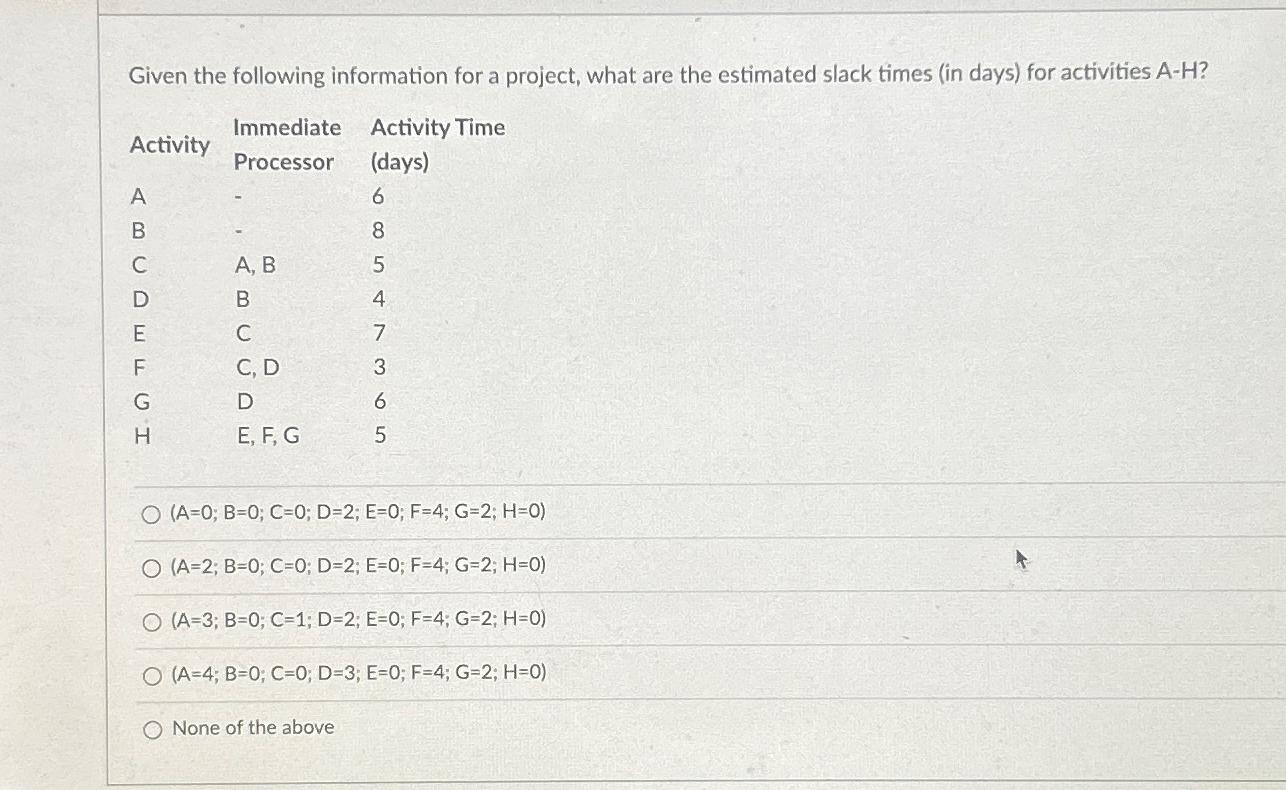Click the Activity column header
The height and width of the screenshot is (790, 1286).
pos(169,145)
